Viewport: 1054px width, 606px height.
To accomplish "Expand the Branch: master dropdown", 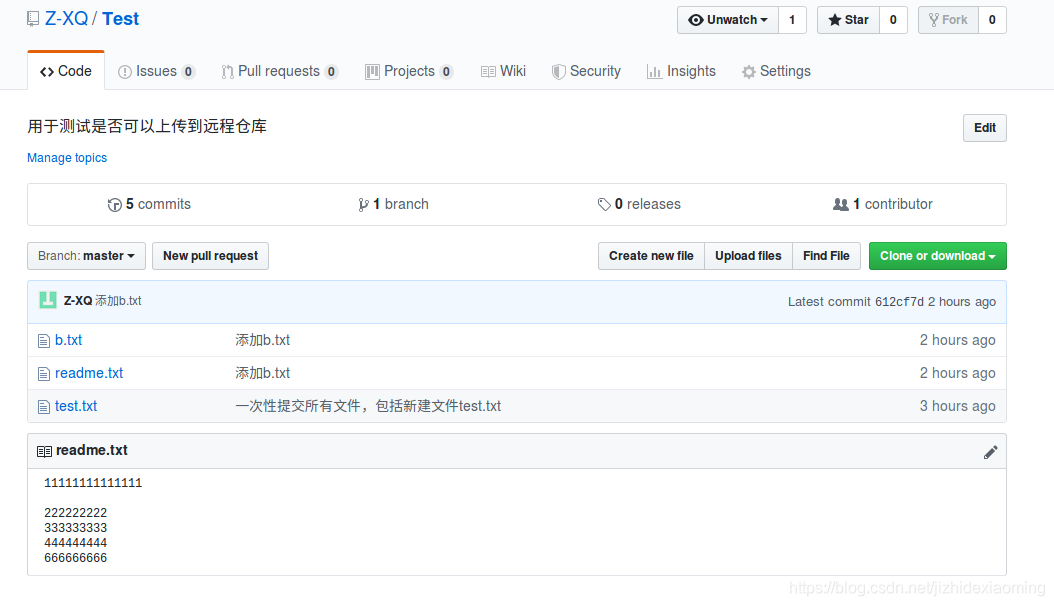I will click(x=86, y=256).
